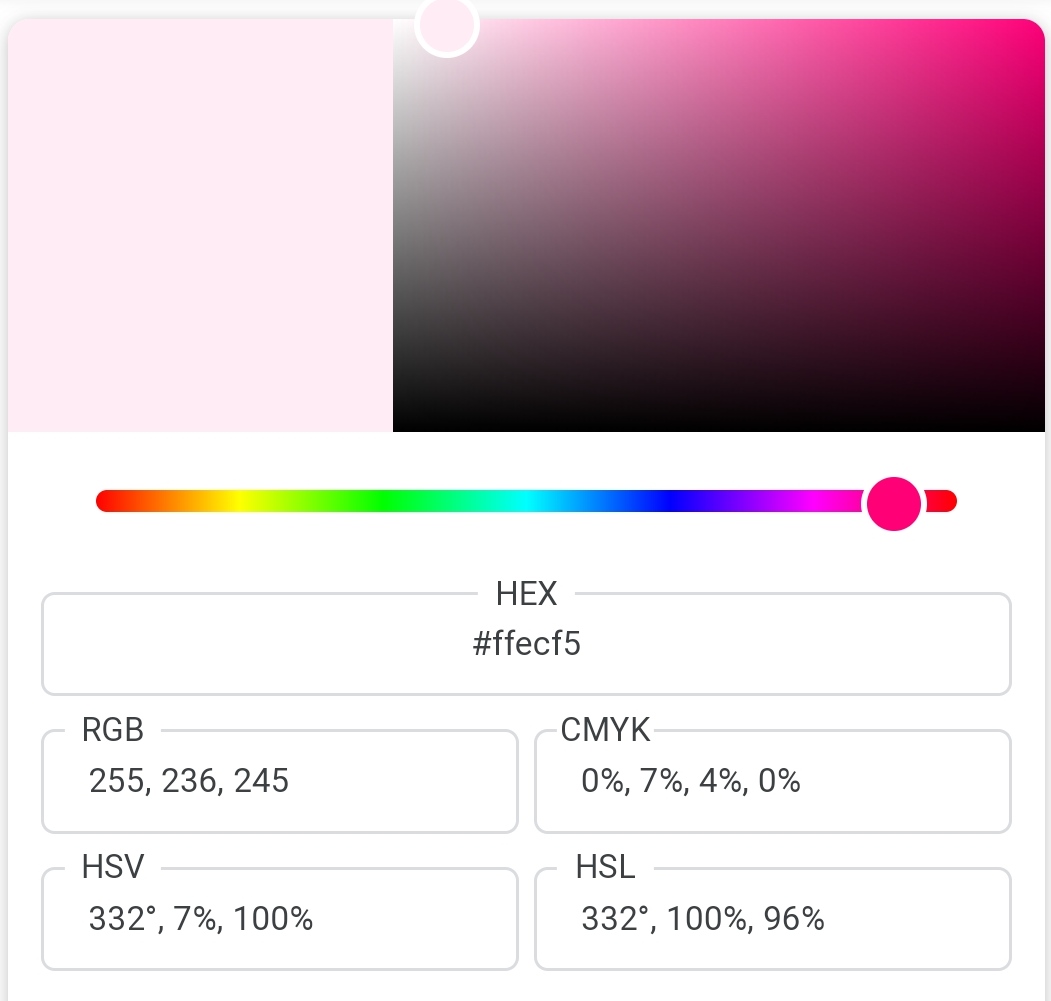Set hue to green on the hue bar
The width and height of the screenshot is (1051, 1001).
pyautogui.click(x=383, y=501)
